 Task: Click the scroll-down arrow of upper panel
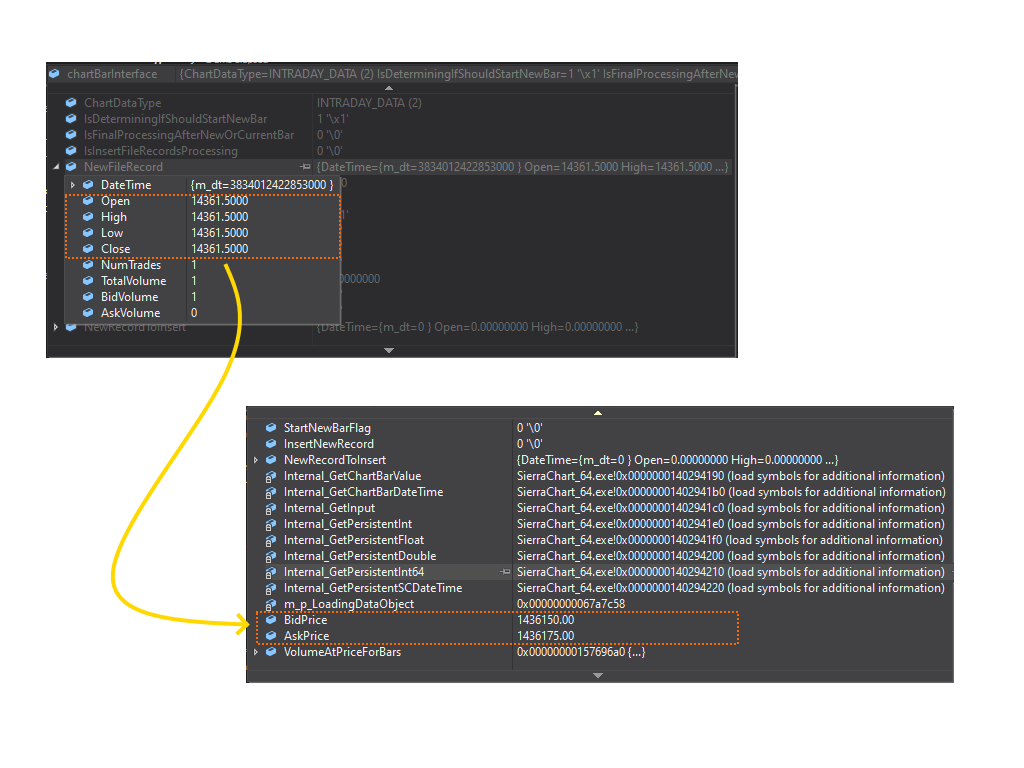pyautogui.click(x=389, y=351)
